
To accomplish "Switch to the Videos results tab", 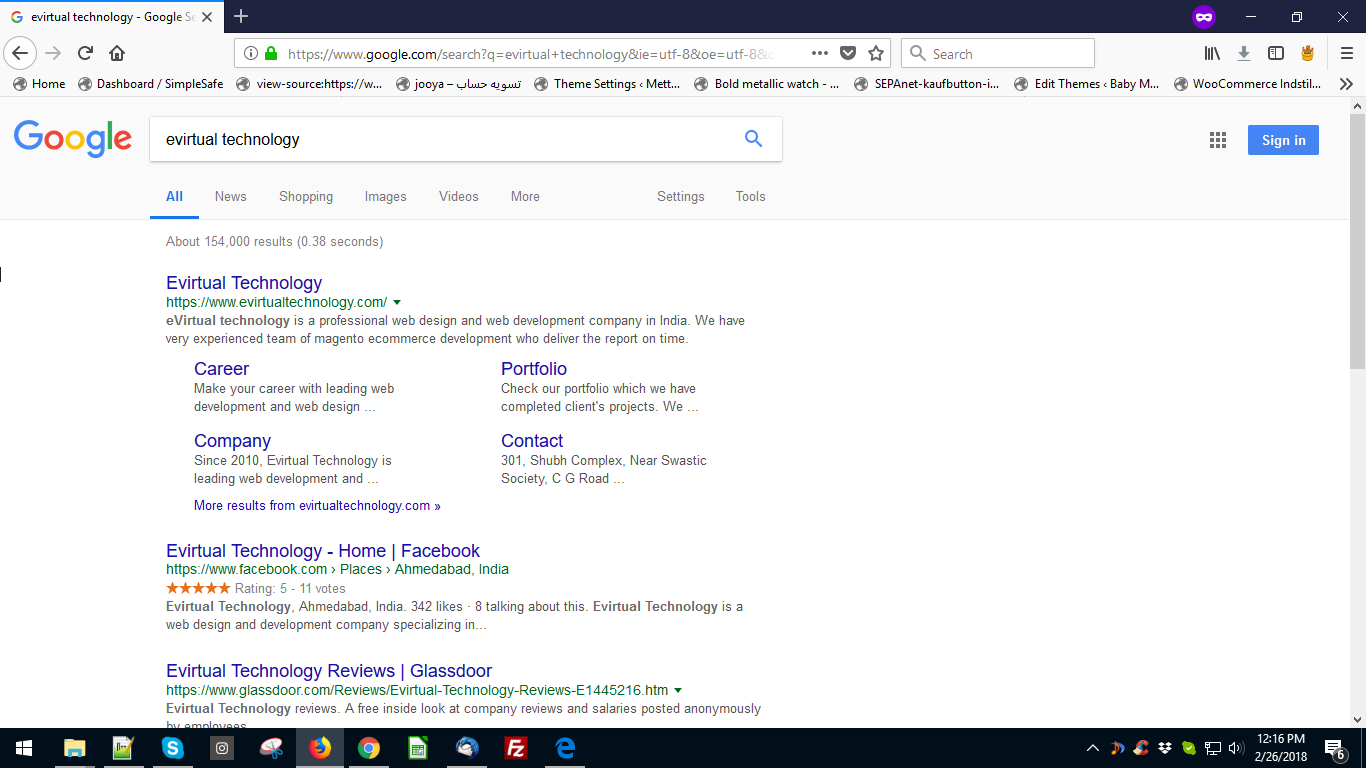I will (459, 196).
